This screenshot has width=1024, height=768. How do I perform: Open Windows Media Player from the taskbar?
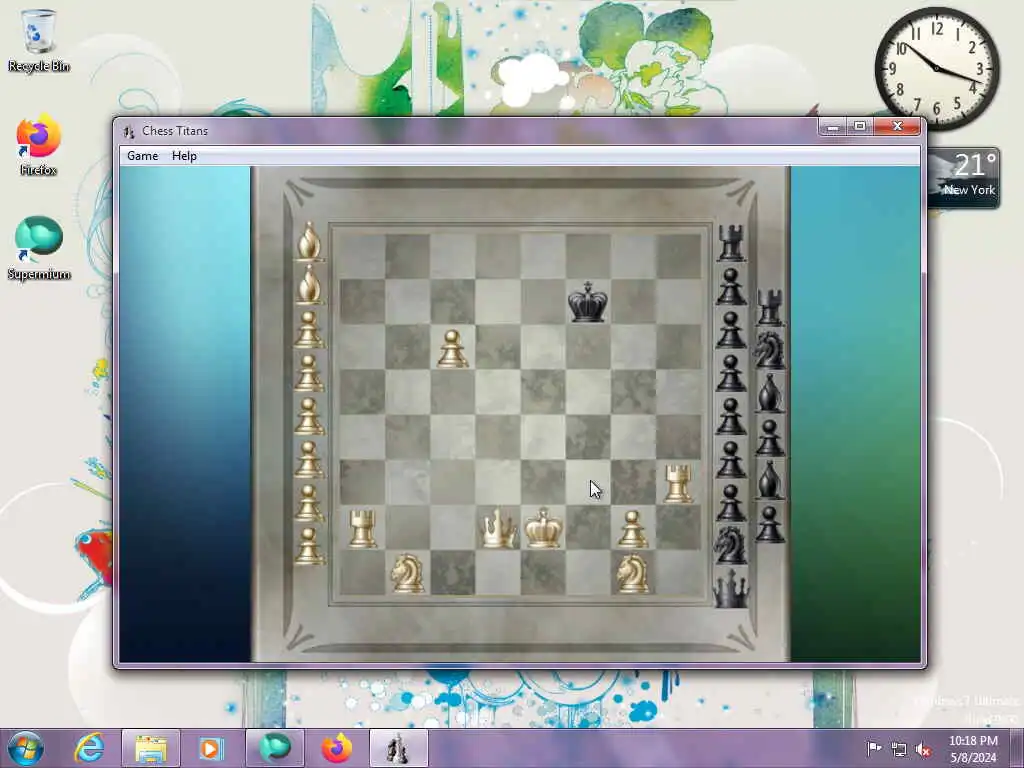pyautogui.click(x=211, y=748)
